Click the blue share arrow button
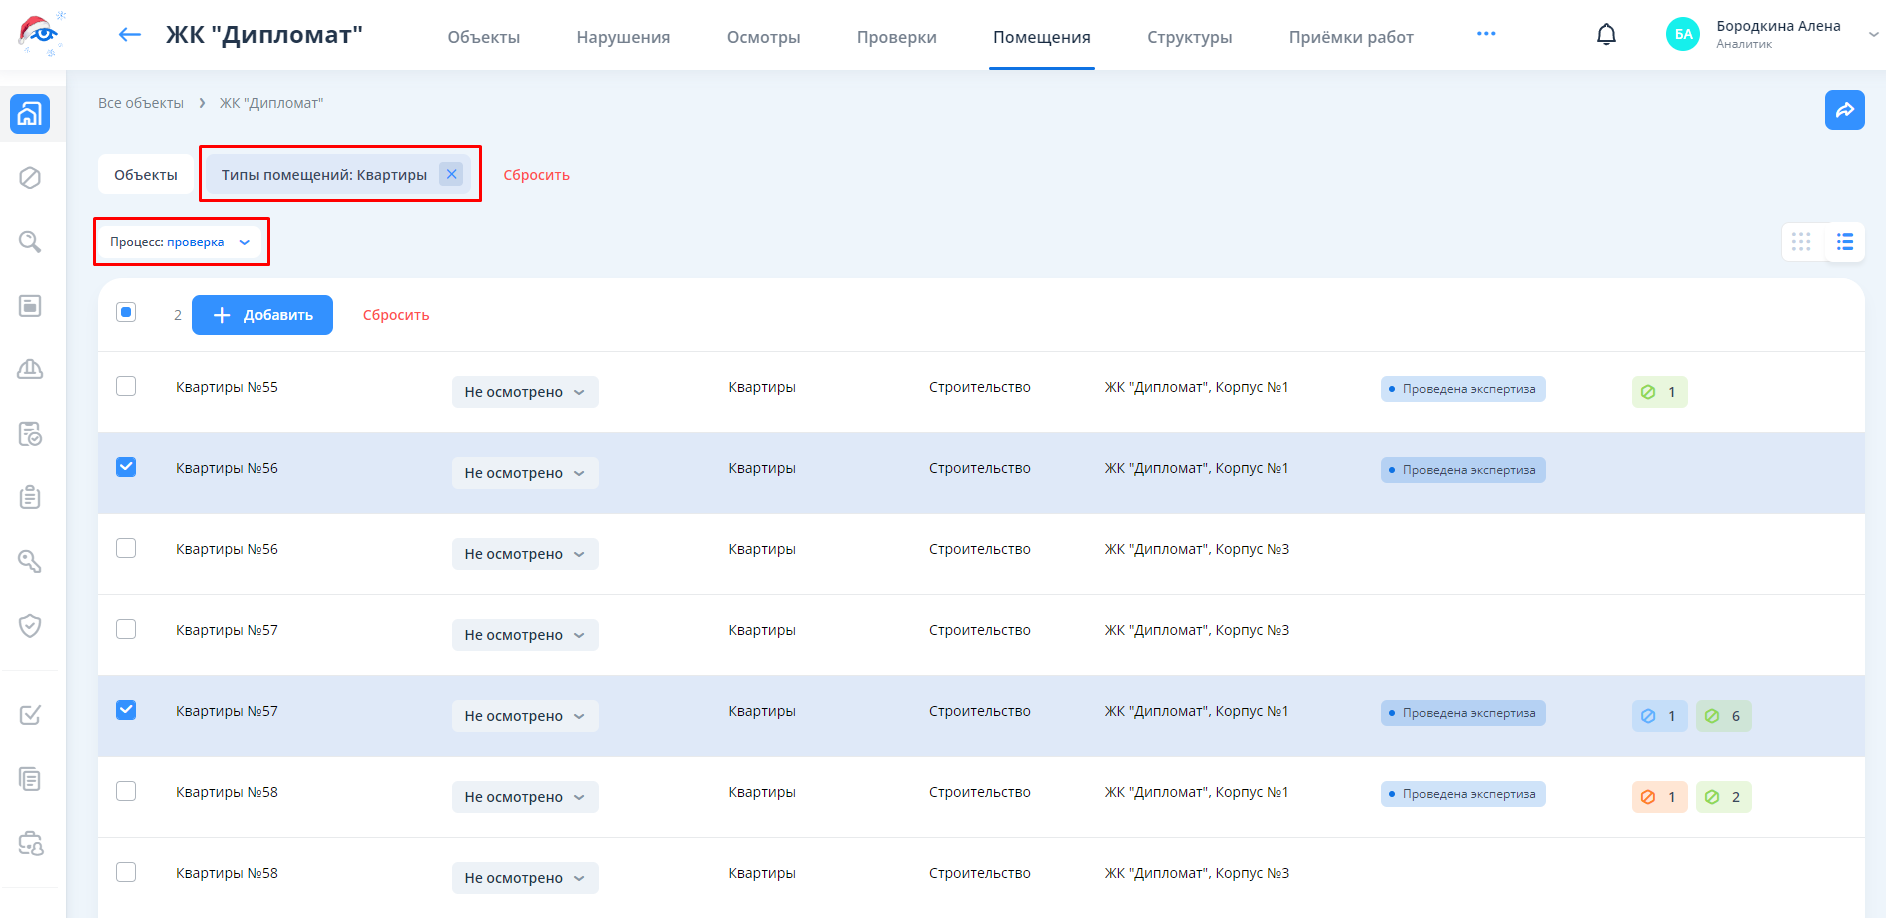 [1844, 110]
